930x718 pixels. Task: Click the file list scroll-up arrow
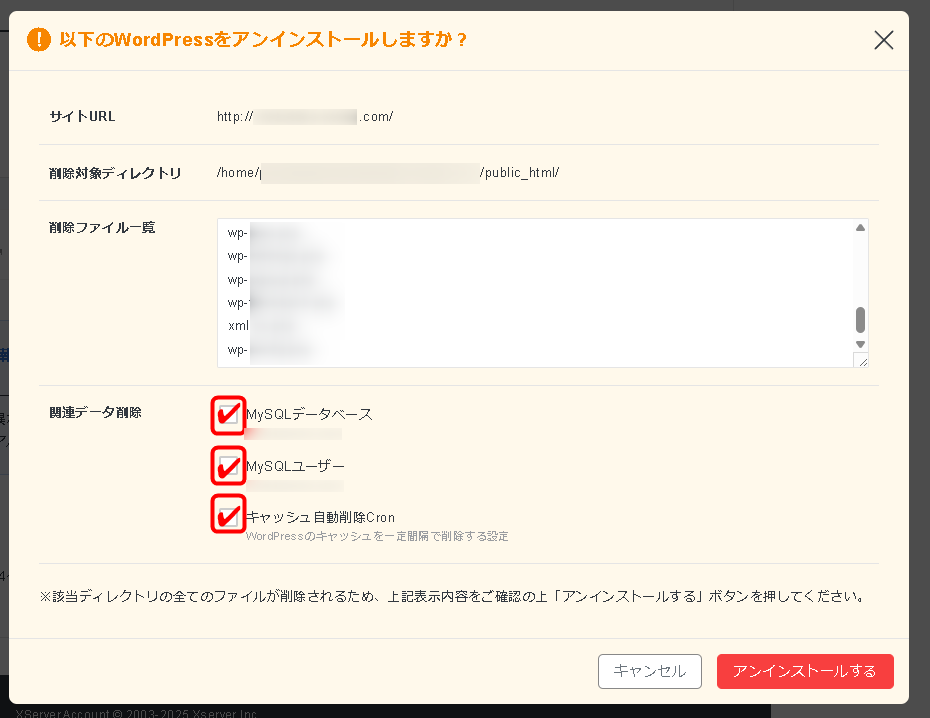click(x=860, y=228)
